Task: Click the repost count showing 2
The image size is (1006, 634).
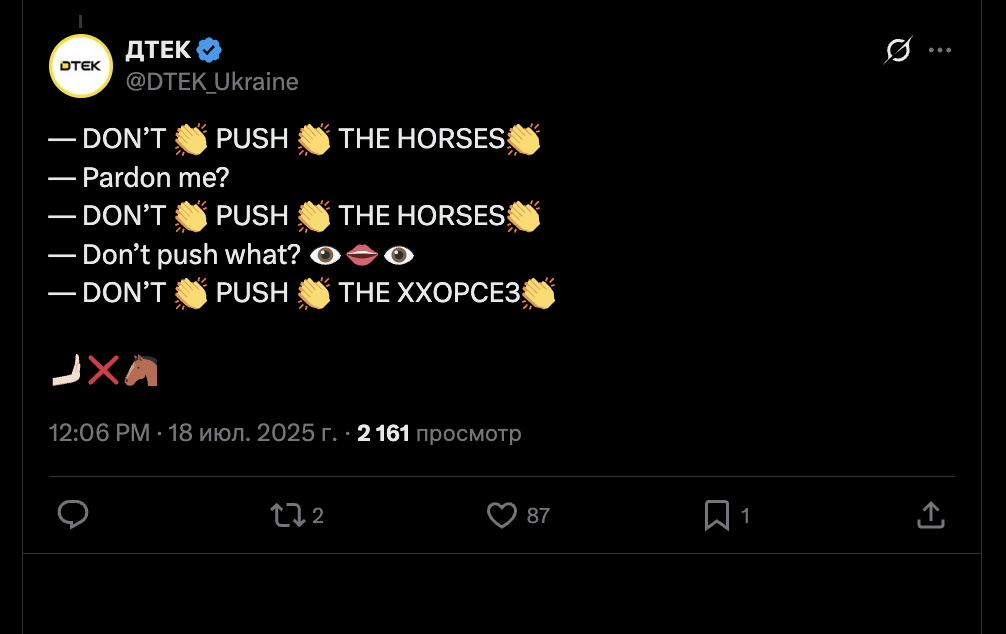Action: point(318,516)
